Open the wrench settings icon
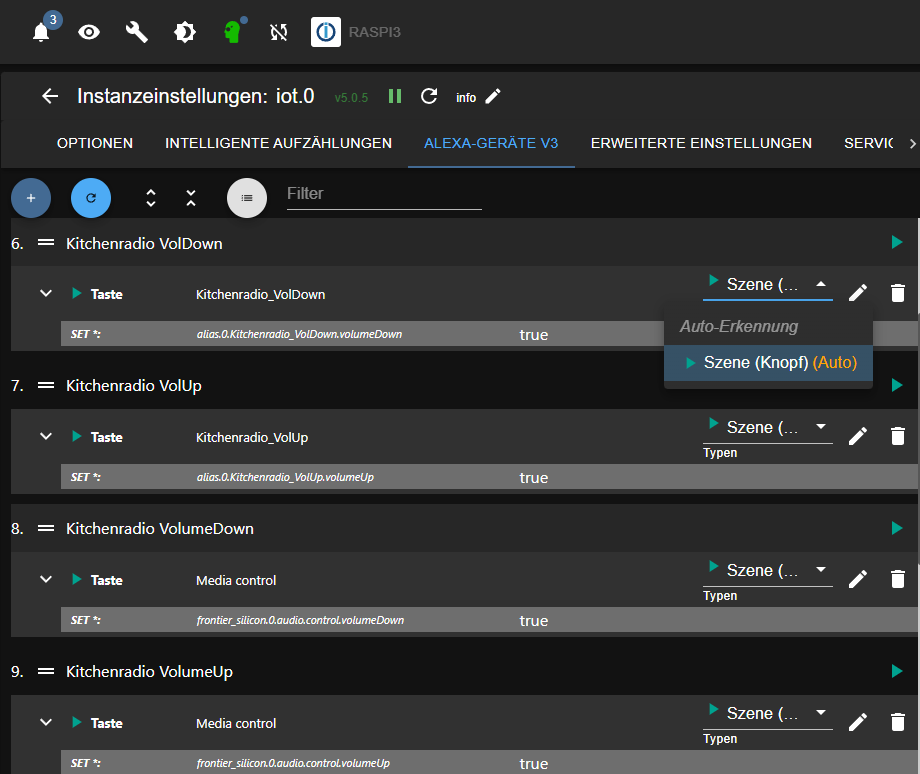The height and width of the screenshot is (774, 920). click(137, 32)
